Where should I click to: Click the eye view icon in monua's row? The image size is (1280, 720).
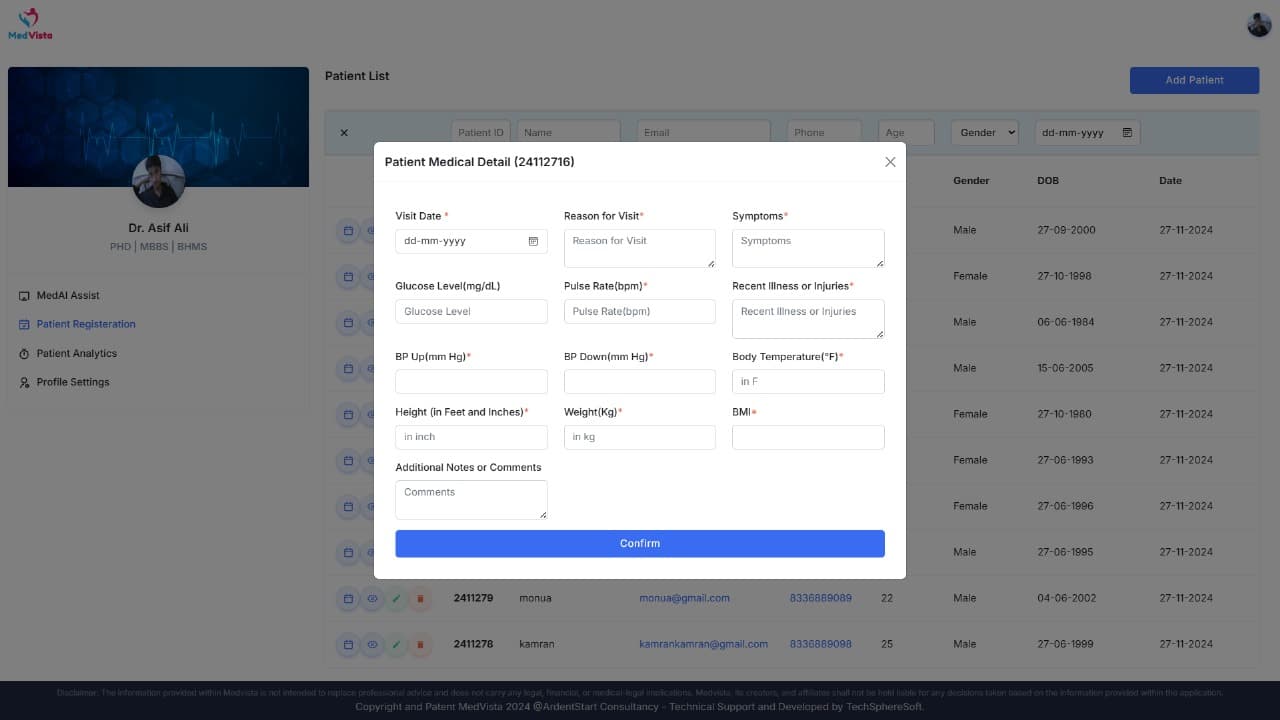pyautogui.click(x=372, y=598)
